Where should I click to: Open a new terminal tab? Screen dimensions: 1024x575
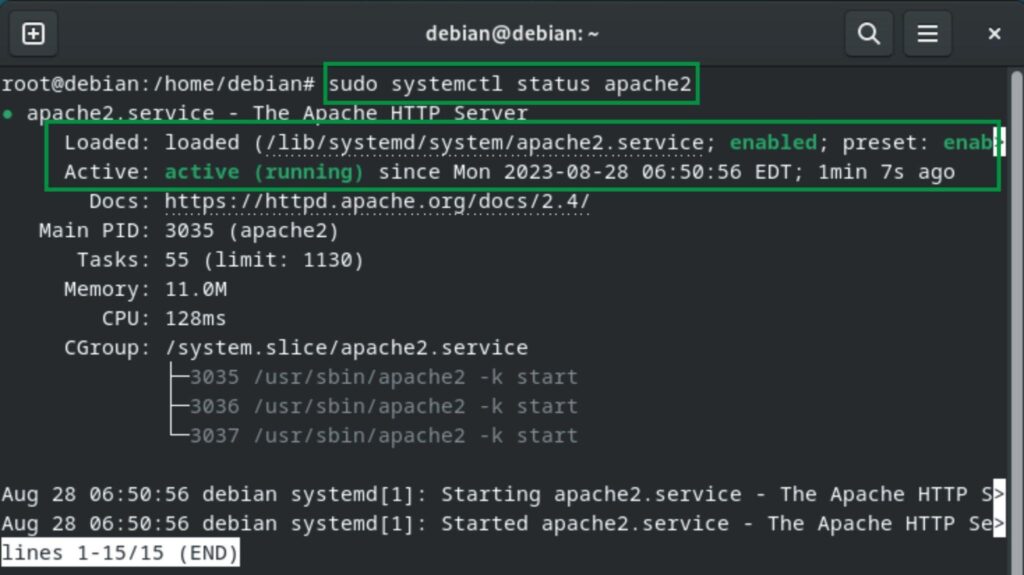tap(33, 33)
